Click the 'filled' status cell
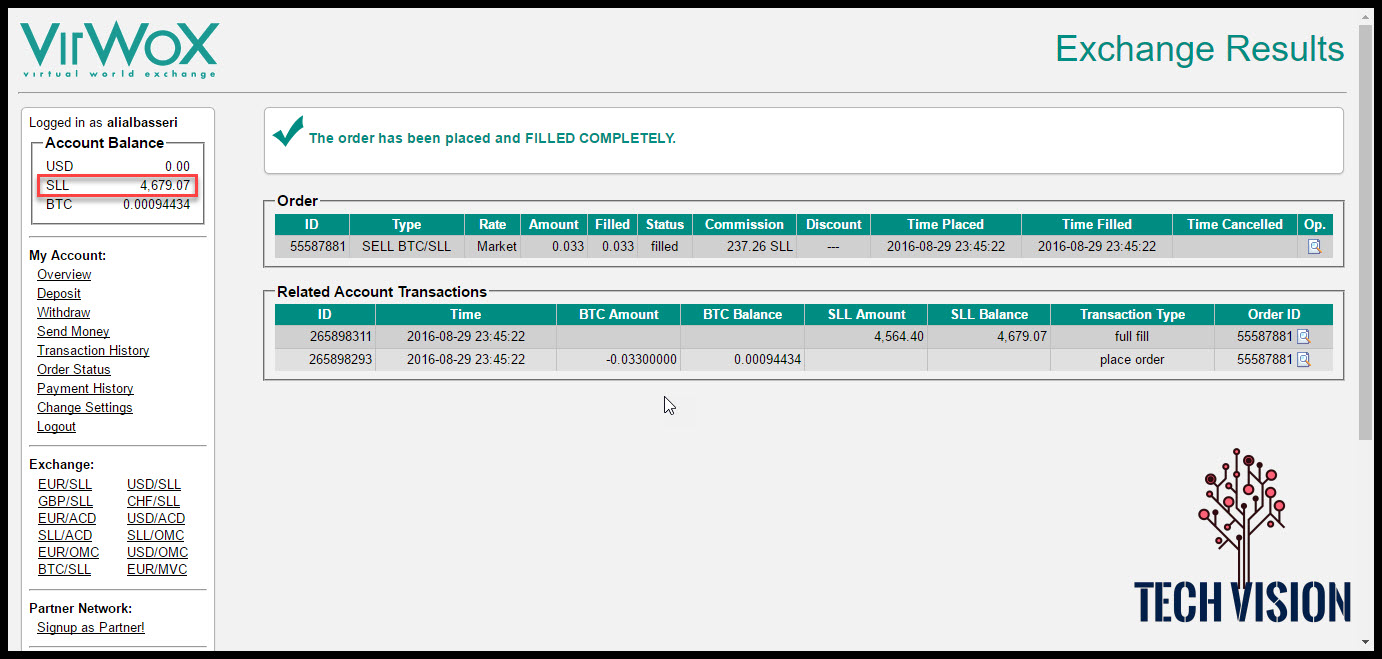Image resolution: width=1382 pixels, height=659 pixels. pyautogui.click(x=664, y=246)
